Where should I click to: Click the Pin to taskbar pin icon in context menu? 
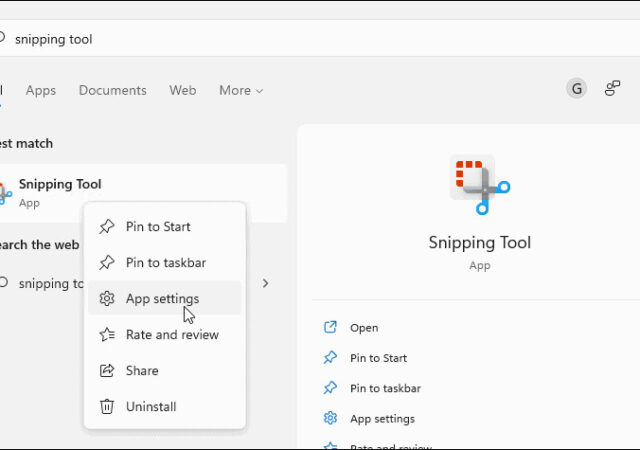click(x=107, y=263)
